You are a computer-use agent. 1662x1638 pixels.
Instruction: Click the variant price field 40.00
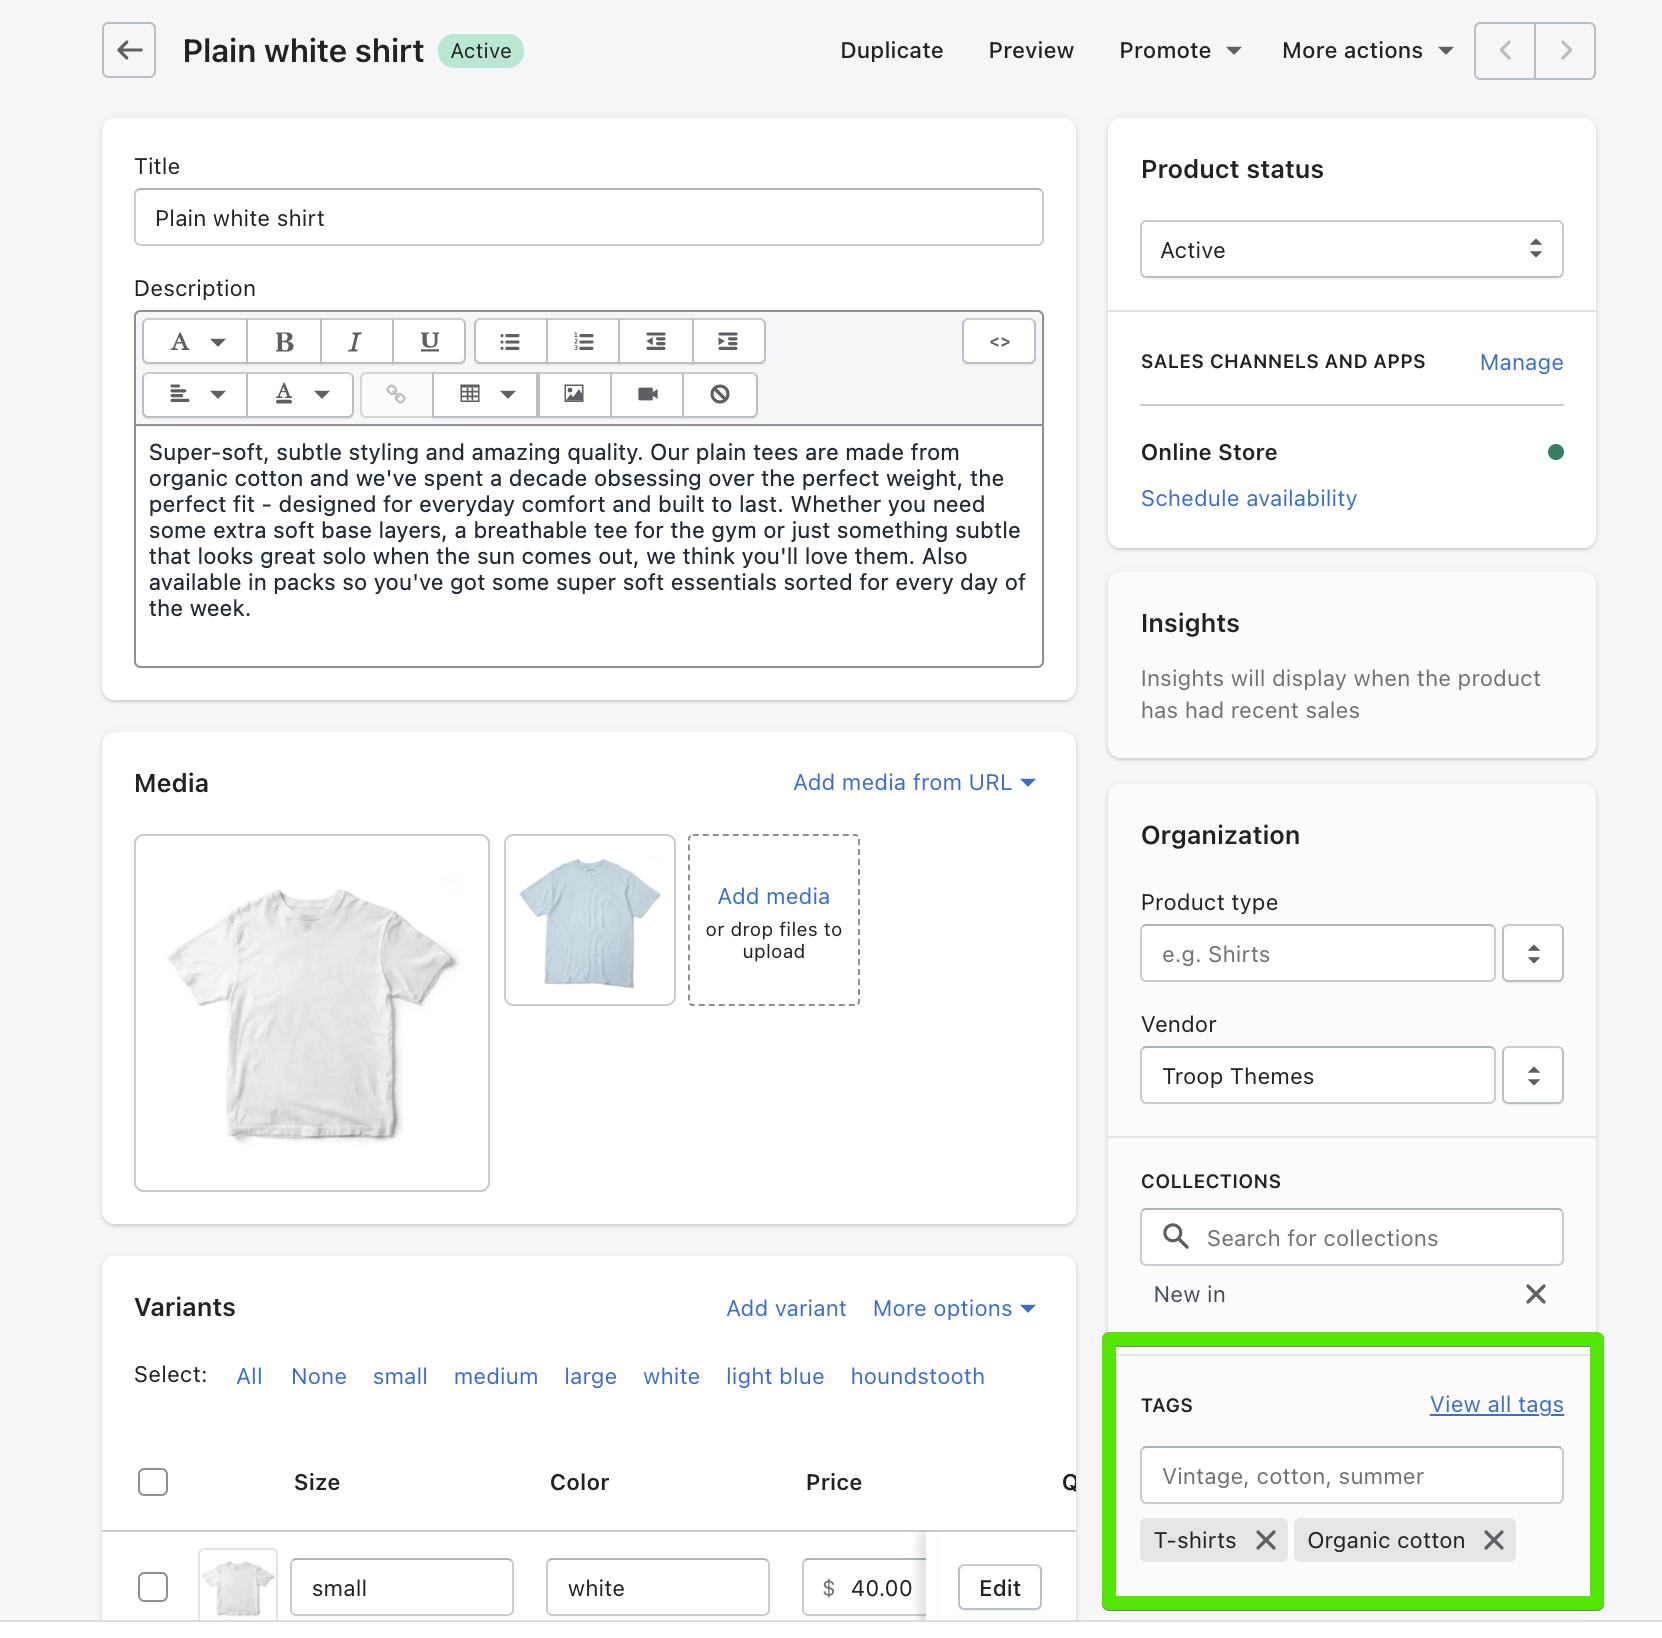point(865,1587)
